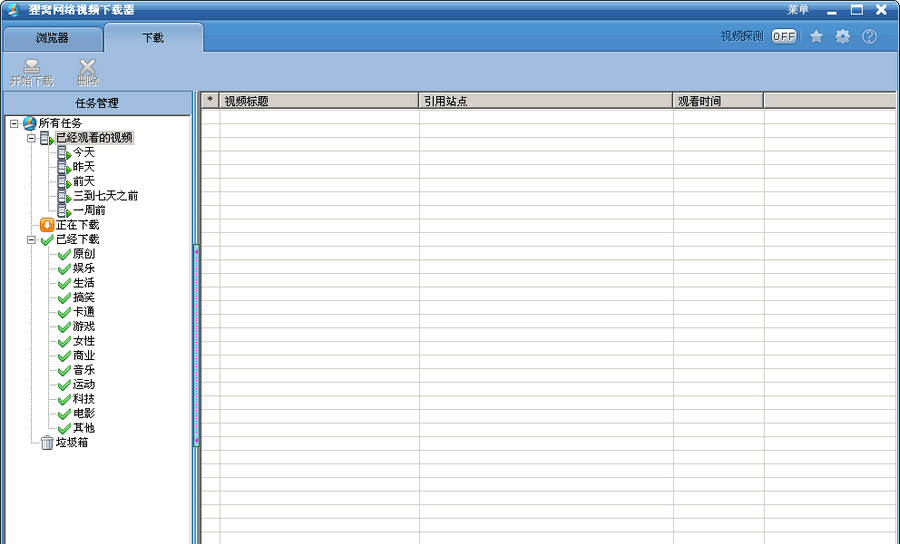This screenshot has height=544, width=900.
Task: Toggle the video detection OFF switch
Action: [x=784, y=36]
